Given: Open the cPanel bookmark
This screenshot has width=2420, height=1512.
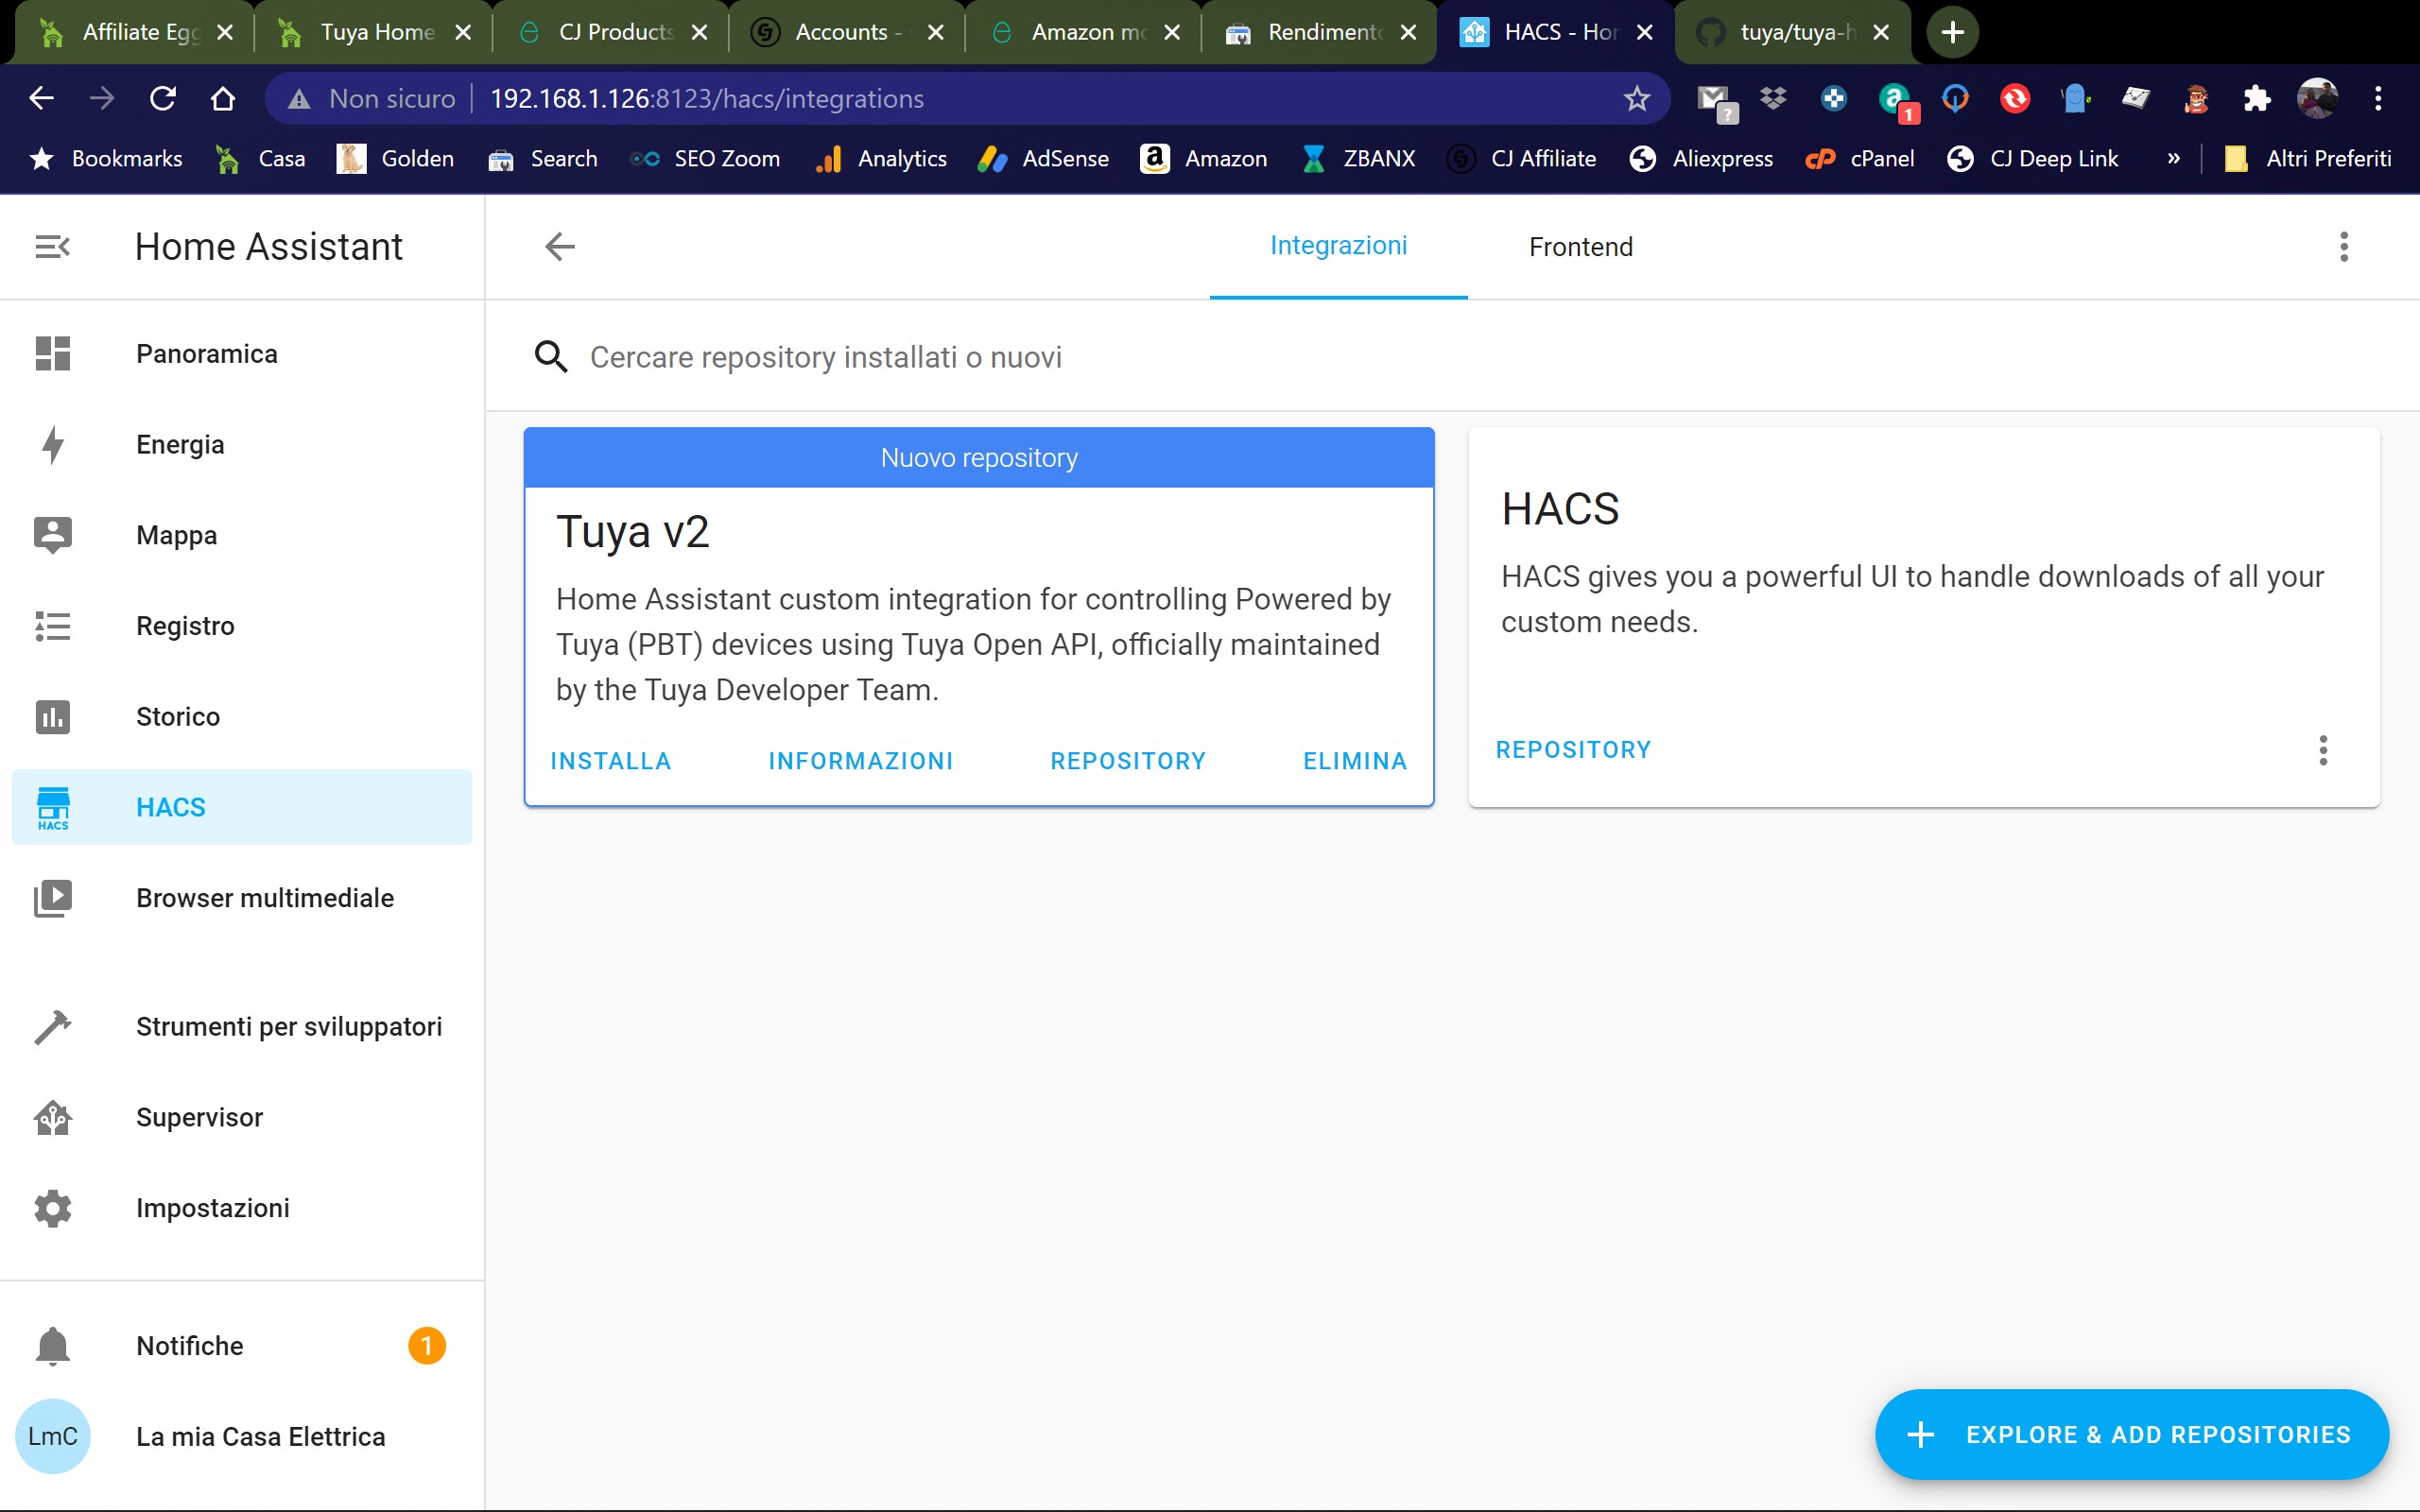Looking at the screenshot, I should point(1860,158).
